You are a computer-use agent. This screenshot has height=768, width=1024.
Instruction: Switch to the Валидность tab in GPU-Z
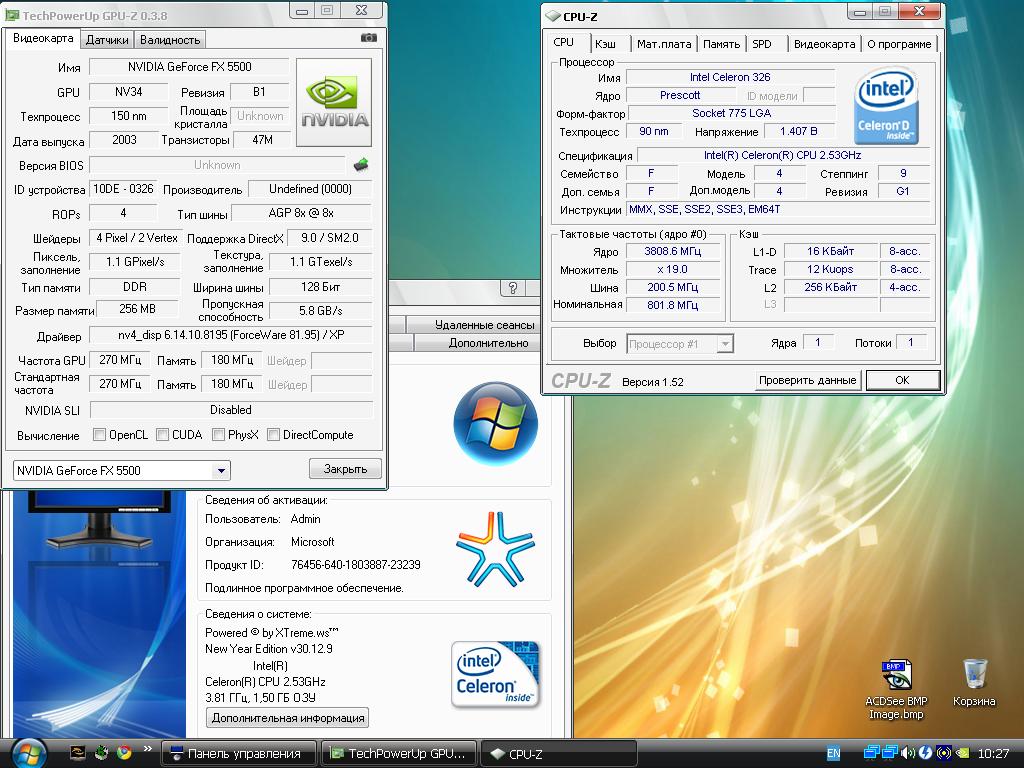pos(170,40)
